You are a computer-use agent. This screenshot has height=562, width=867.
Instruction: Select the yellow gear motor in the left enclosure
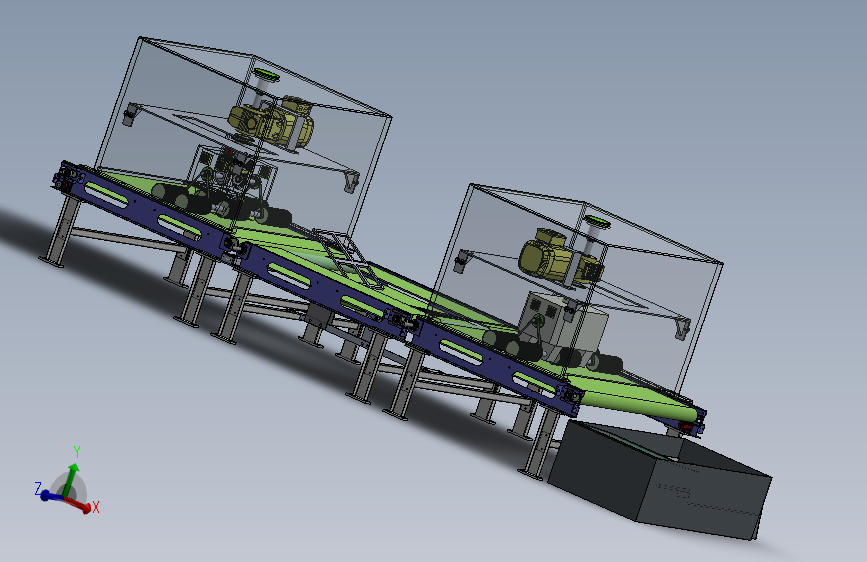(x=271, y=122)
